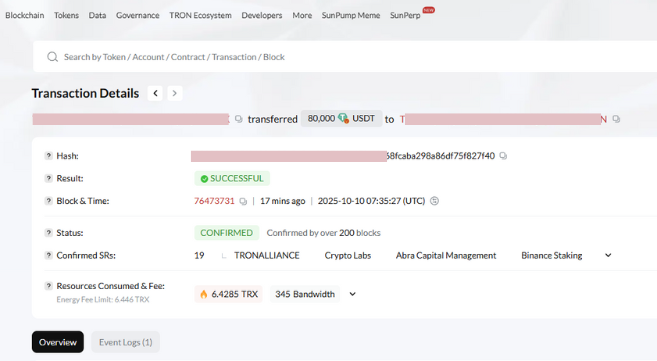
Task: Click the search magnifier icon
Action: pyautogui.click(x=52, y=57)
